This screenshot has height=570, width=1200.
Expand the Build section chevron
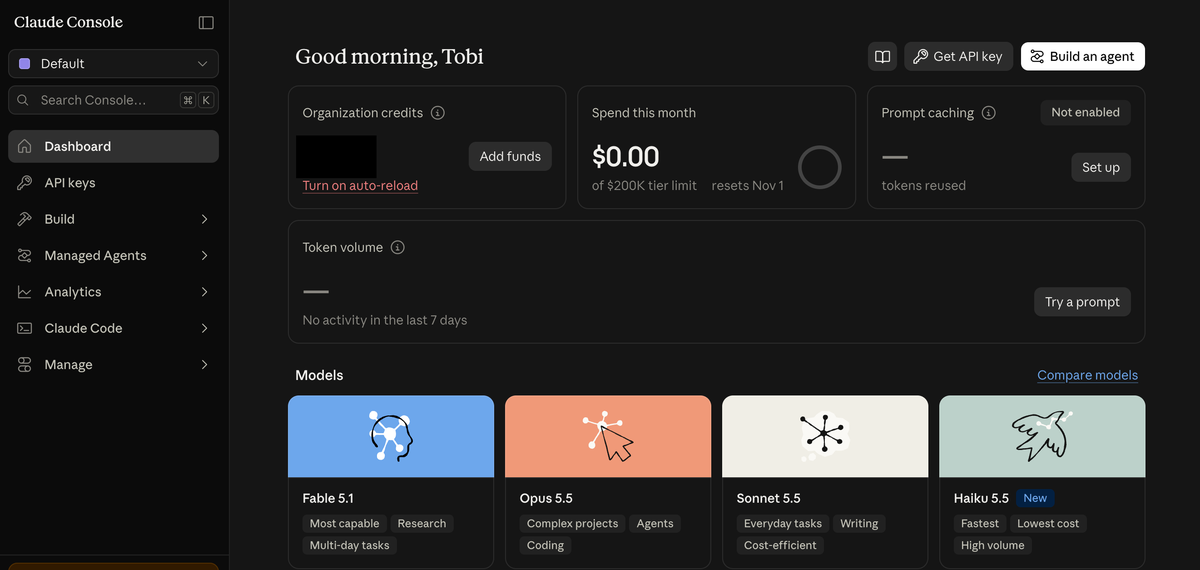(x=204, y=219)
